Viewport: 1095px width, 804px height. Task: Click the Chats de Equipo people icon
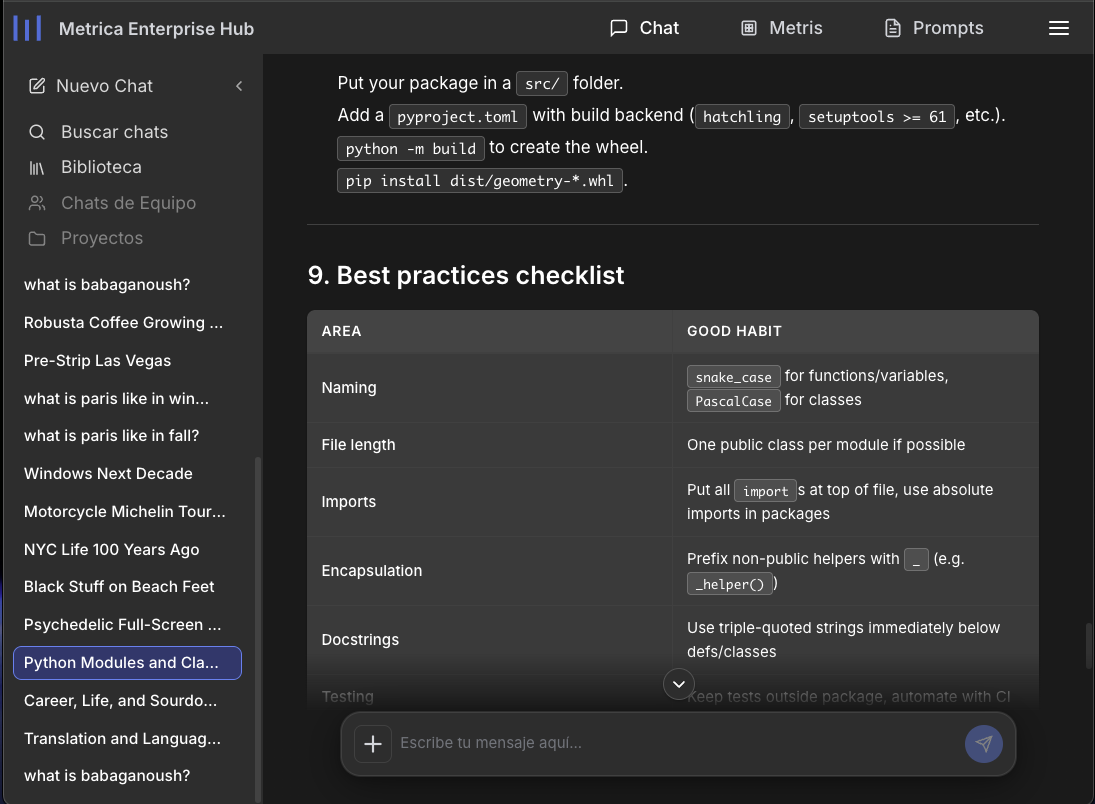(37, 203)
